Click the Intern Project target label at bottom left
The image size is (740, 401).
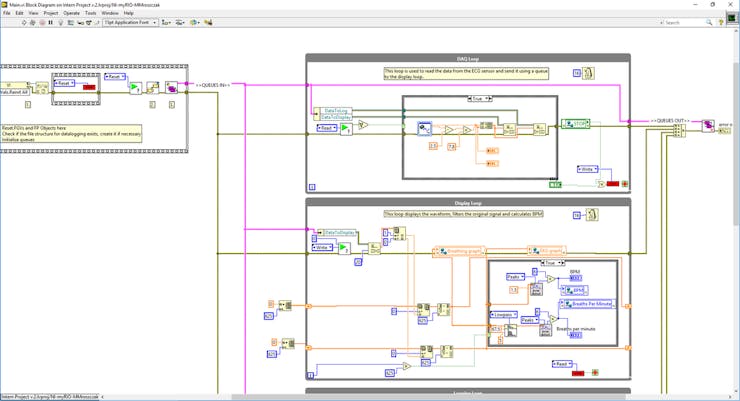pos(50,397)
